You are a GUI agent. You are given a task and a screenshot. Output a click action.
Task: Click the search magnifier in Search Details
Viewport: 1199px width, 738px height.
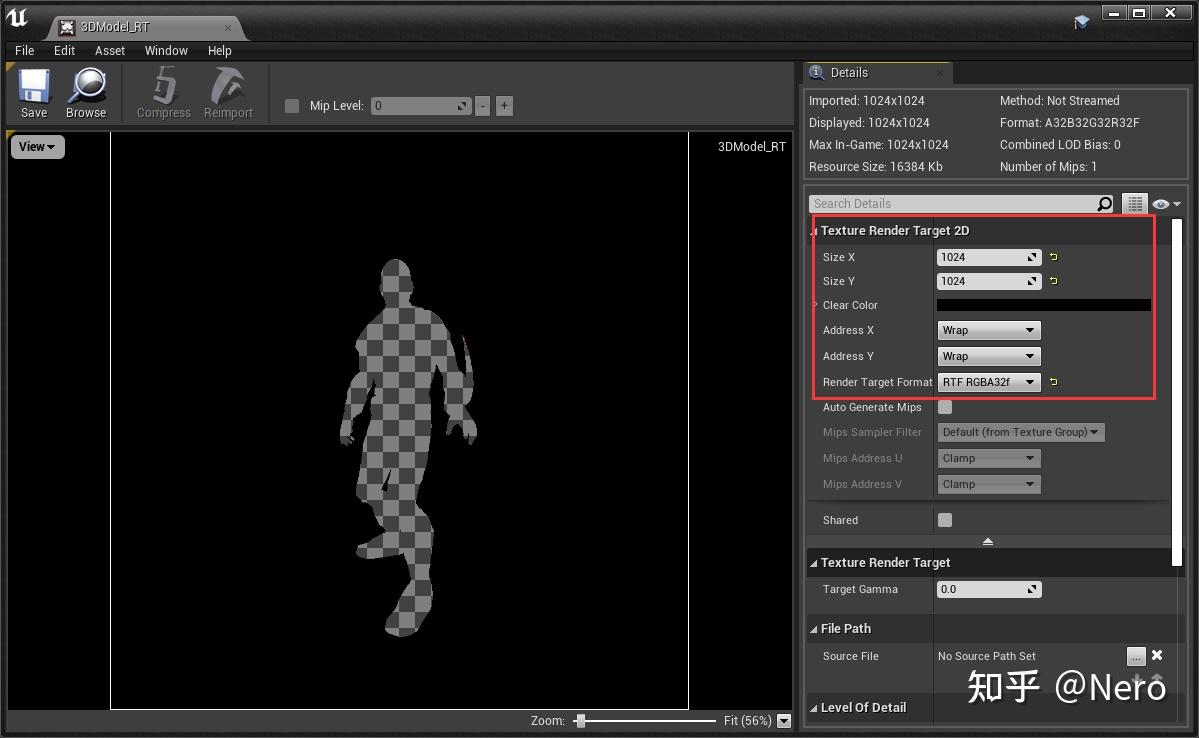tap(1104, 204)
